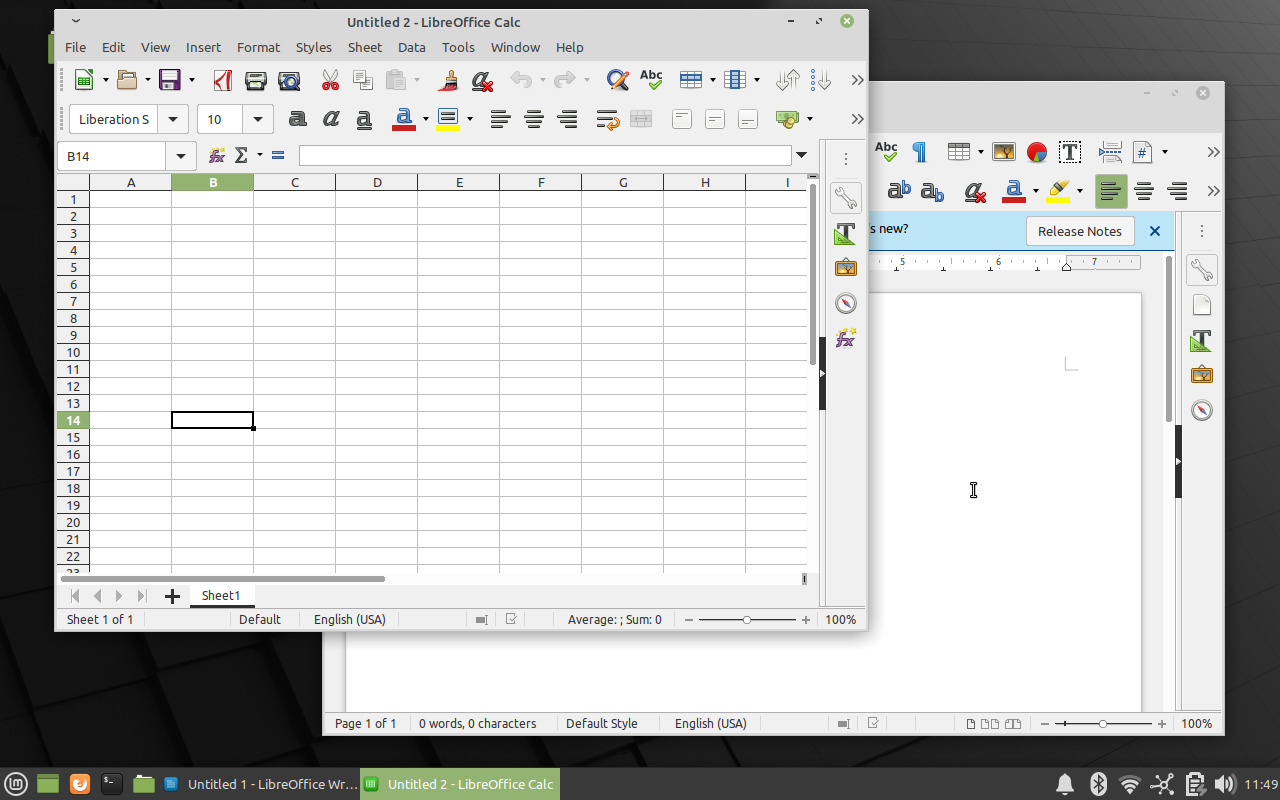
Task: Open Save dropdown arrow in Calc
Action: coord(191,80)
